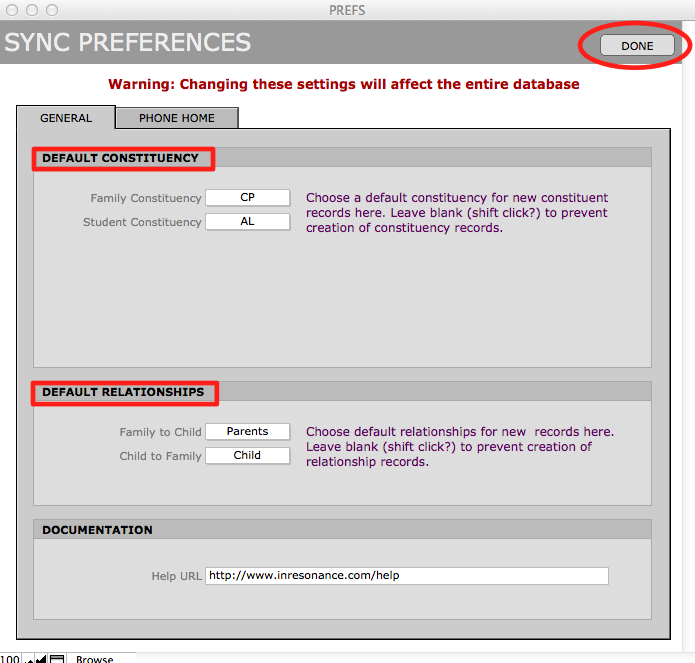Click the DEFAULT RELATIONSHIPS section header
Image resolution: width=695 pixels, height=663 pixels.
pyautogui.click(x=123, y=392)
